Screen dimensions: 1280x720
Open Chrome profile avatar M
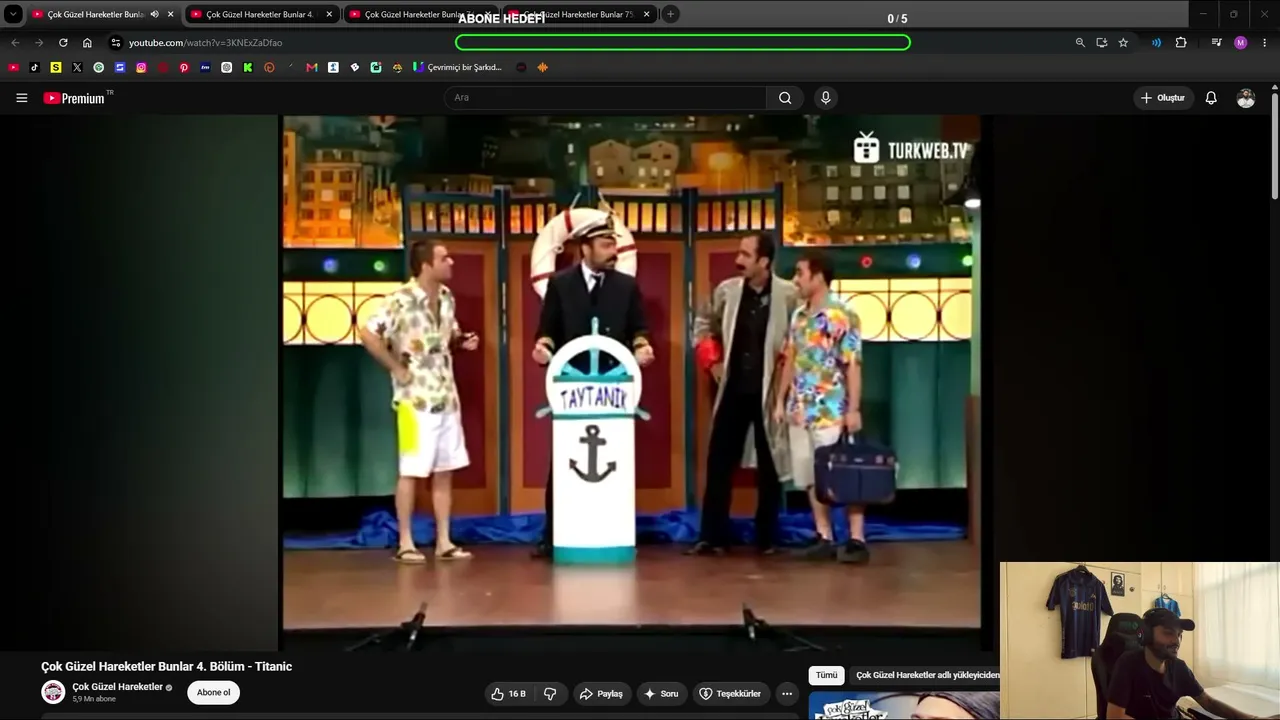pyautogui.click(x=1241, y=43)
